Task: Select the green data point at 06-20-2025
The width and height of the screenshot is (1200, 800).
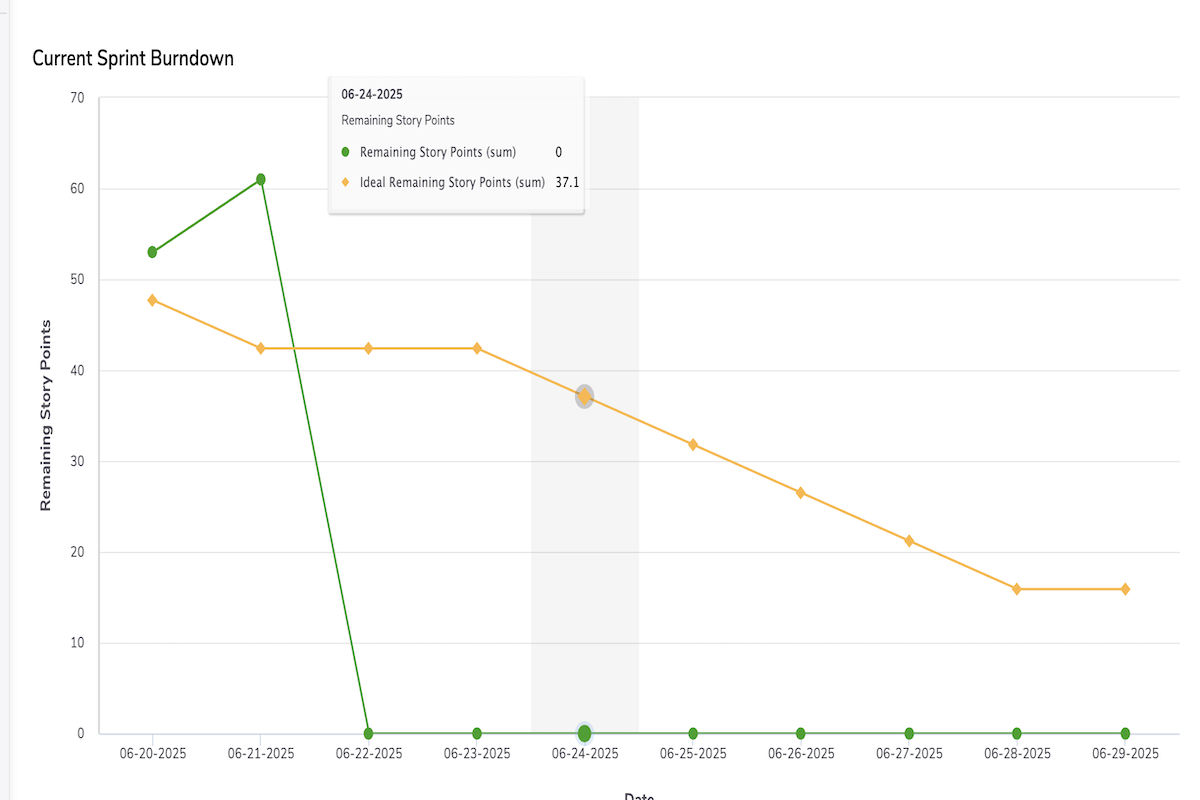Action: (x=152, y=252)
